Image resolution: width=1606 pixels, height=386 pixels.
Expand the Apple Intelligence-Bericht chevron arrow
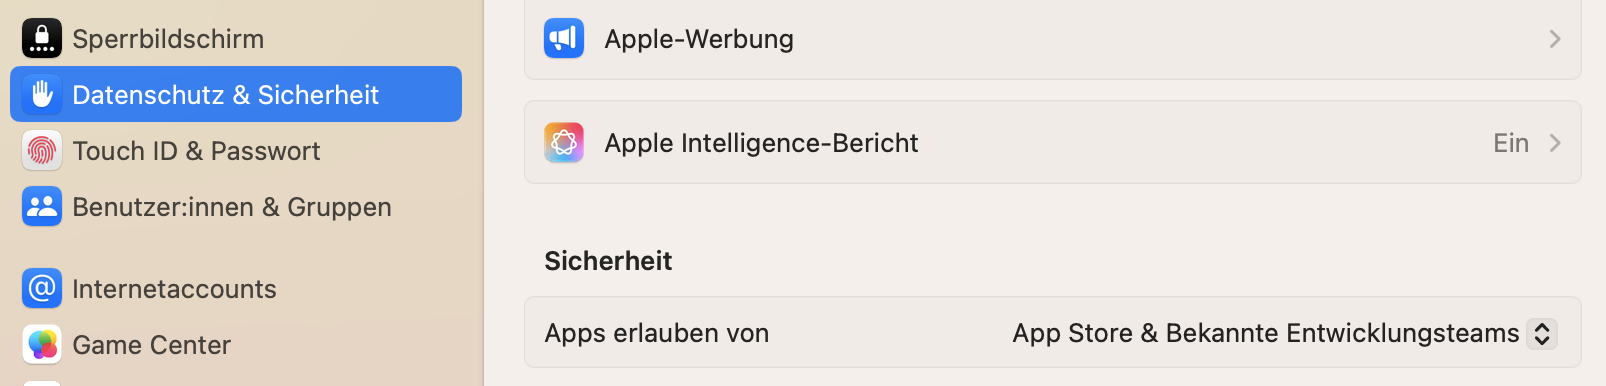pyautogui.click(x=1555, y=143)
